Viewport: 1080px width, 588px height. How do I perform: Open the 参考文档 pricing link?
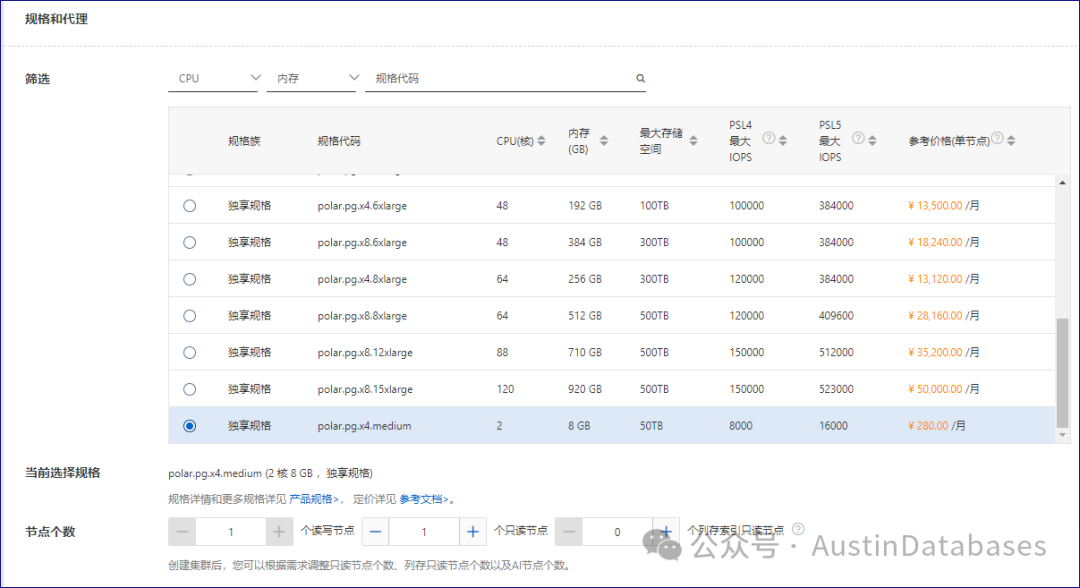424,499
